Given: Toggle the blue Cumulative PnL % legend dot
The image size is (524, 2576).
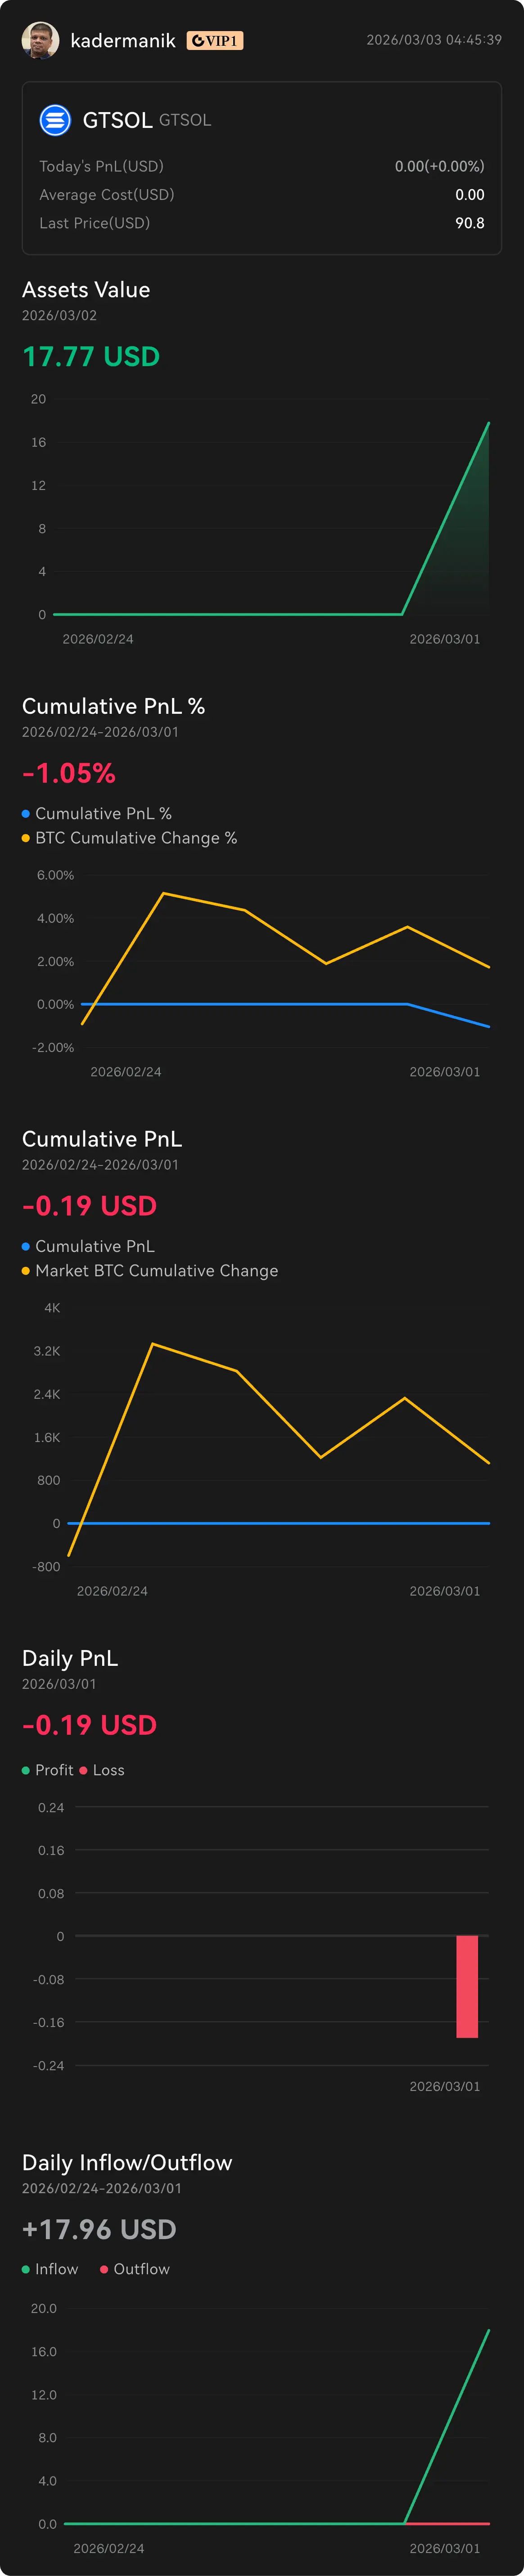Looking at the screenshot, I should click(x=26, y=814).
